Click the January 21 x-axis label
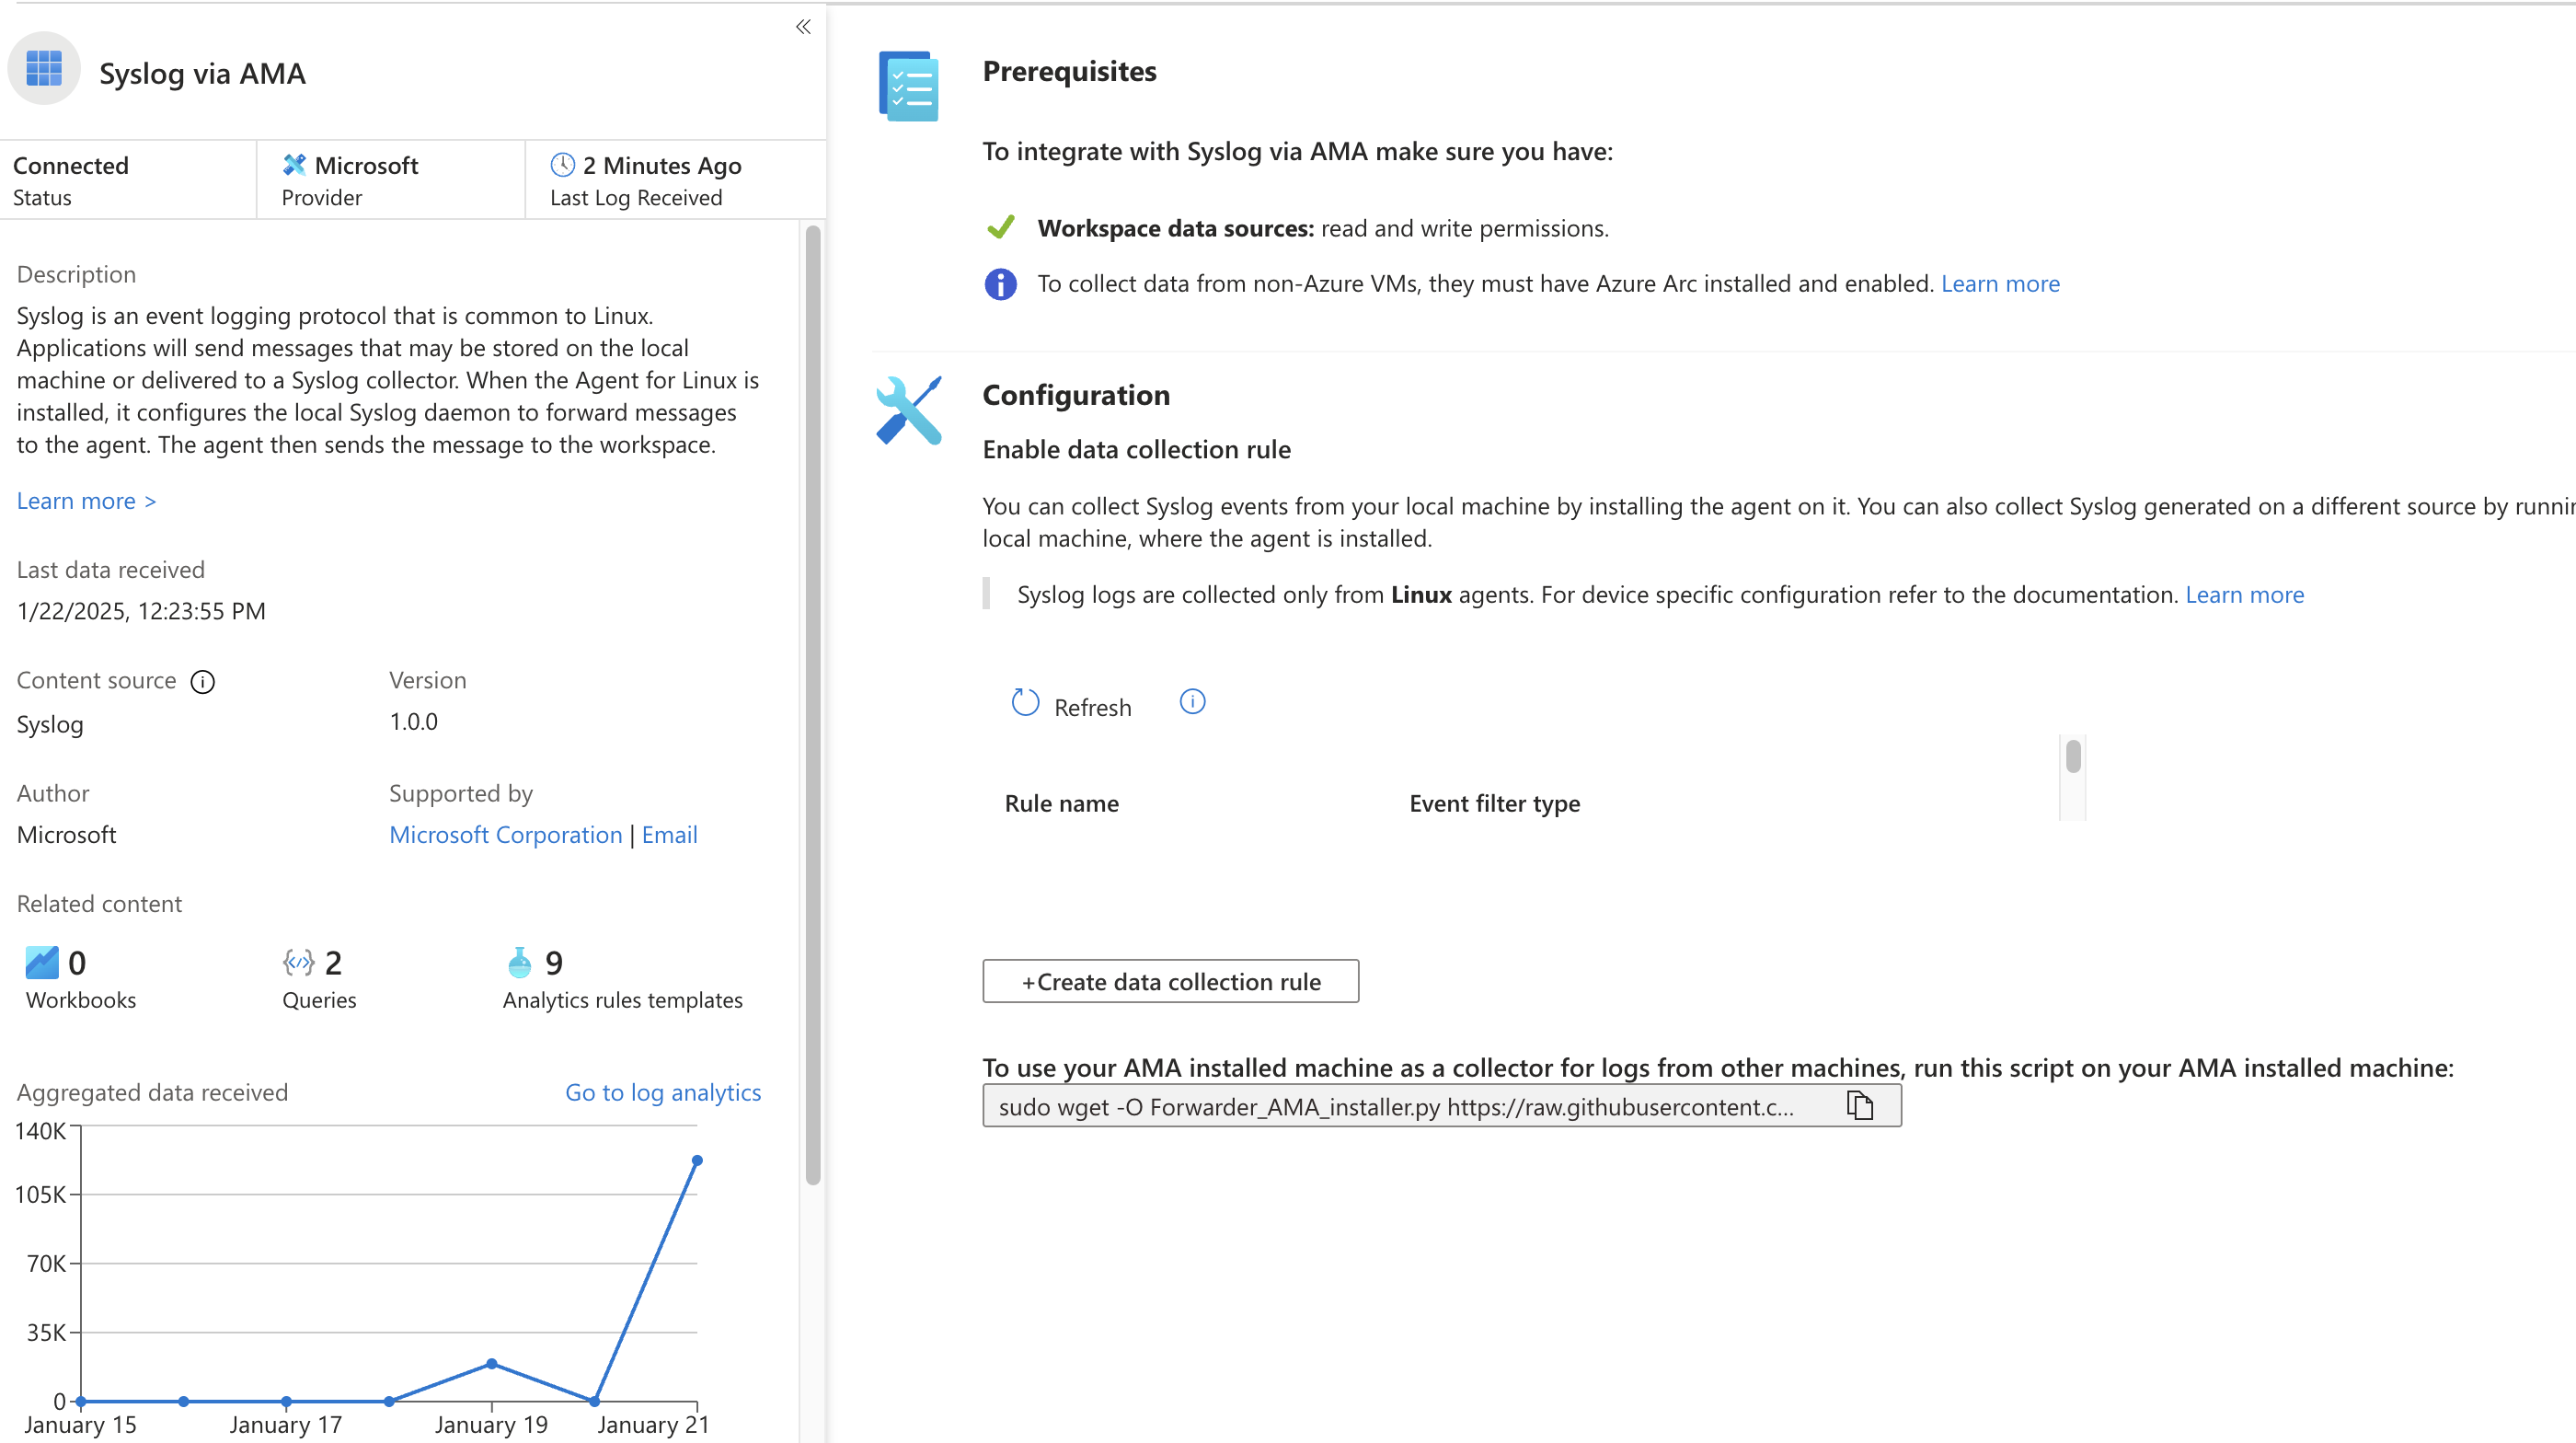 tap(653, 1425)
